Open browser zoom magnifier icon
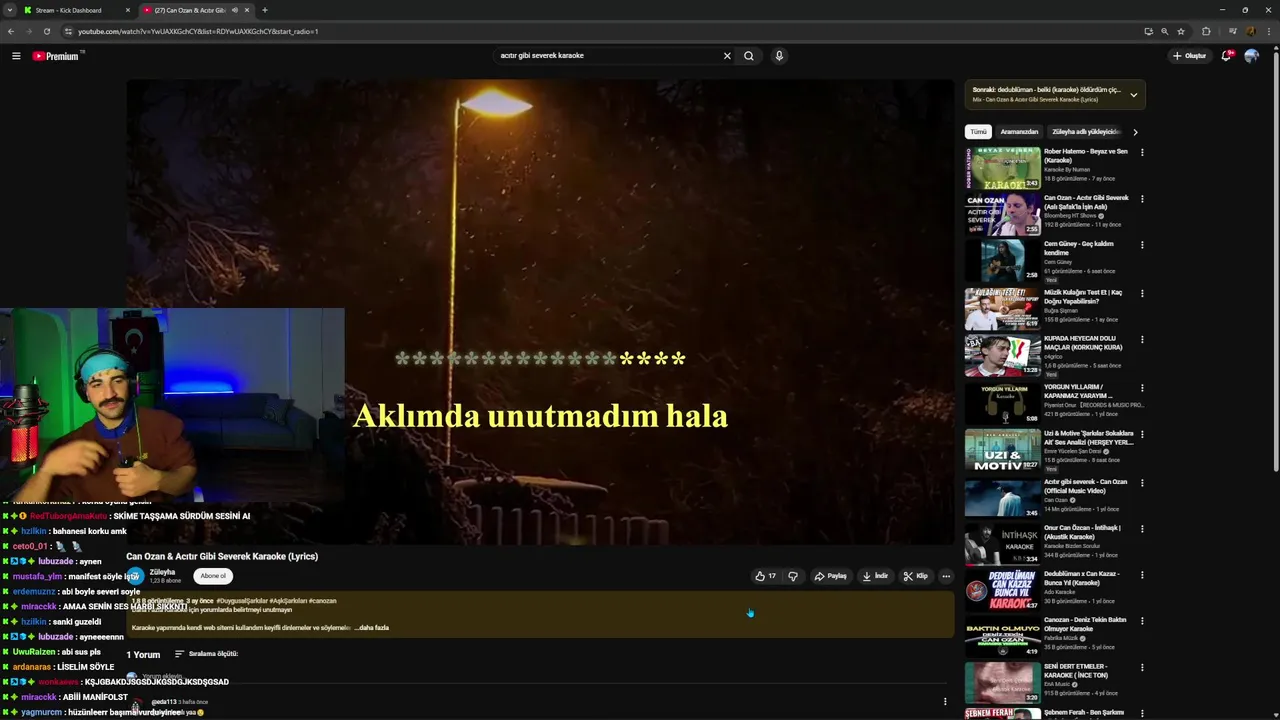 [1165, 31]
